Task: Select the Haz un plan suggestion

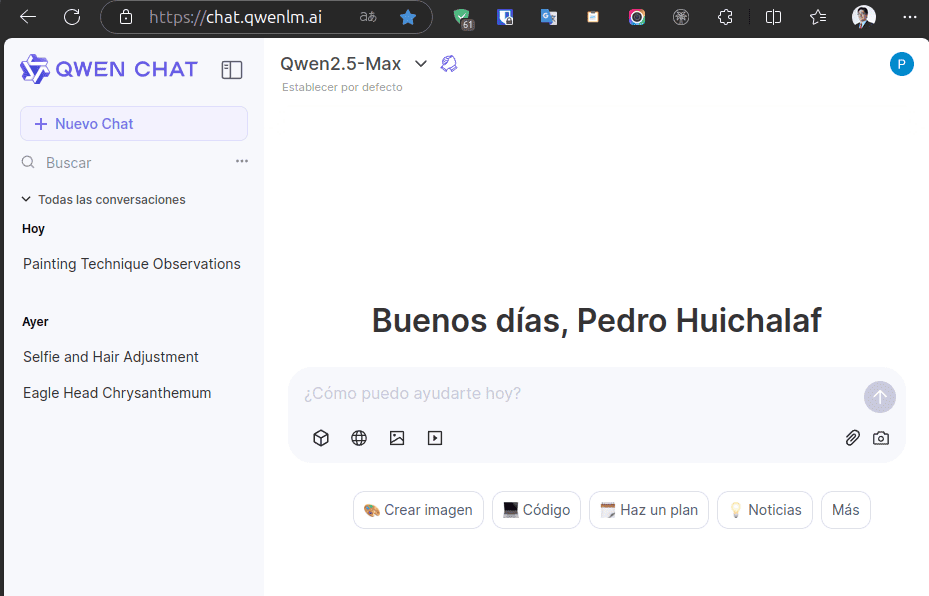Action: [x=649, y=510]
